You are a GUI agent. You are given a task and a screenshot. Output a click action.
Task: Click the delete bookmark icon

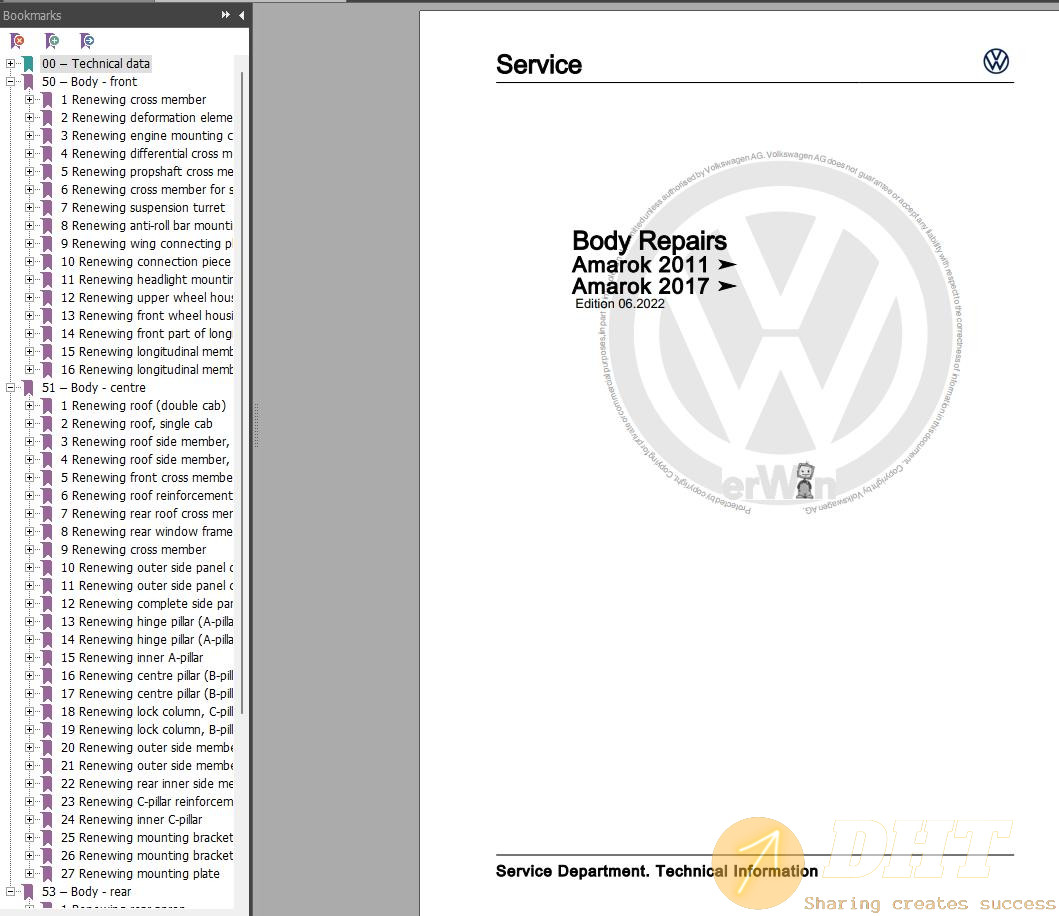click(17, 41)
